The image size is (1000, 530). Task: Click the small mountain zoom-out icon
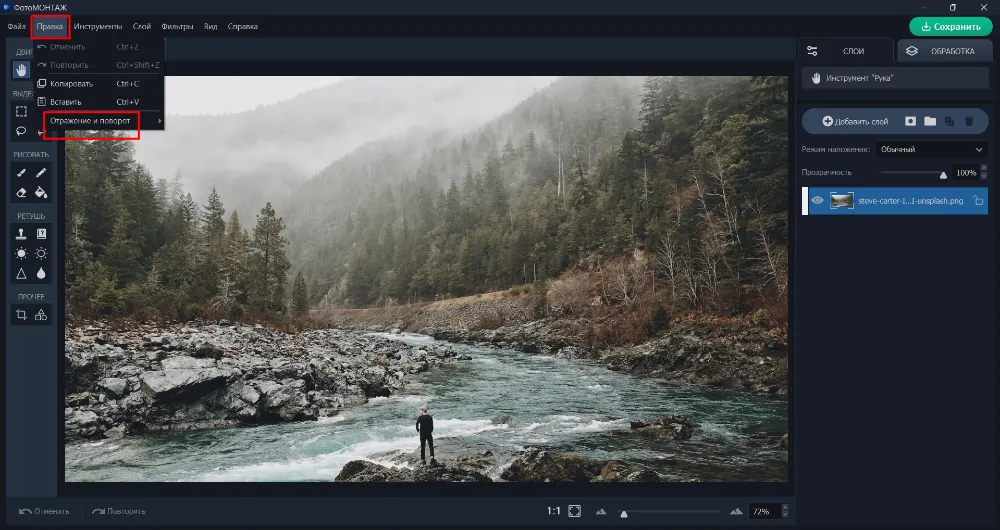pos(601,512)
